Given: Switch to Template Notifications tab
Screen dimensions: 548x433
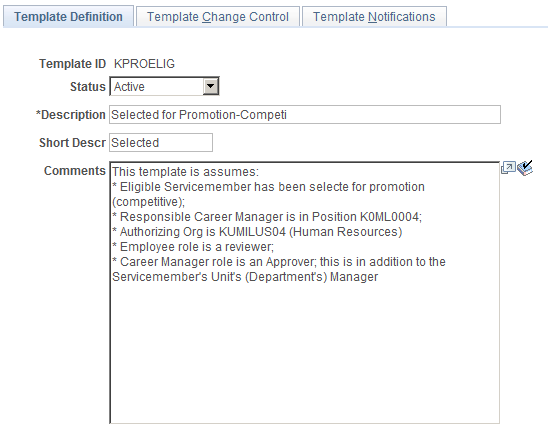Looking at the screenshot, I should 374,17.
